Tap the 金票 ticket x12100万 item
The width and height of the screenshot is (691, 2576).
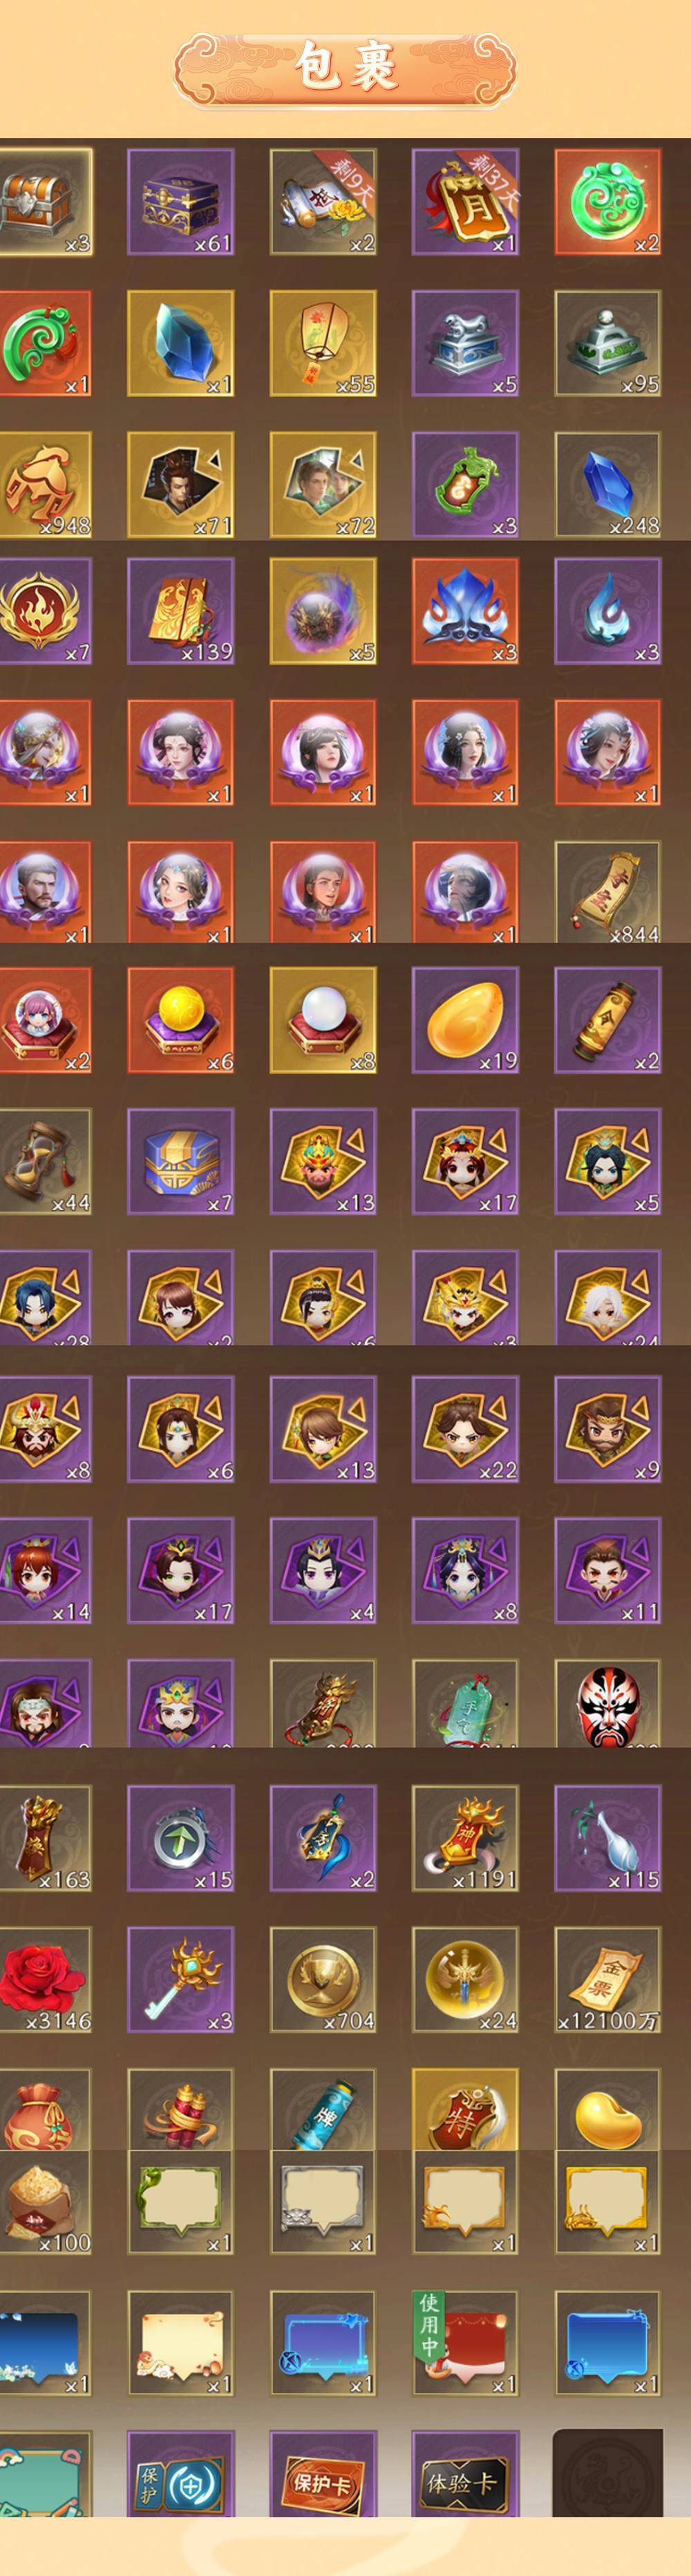coord(608,1980)
